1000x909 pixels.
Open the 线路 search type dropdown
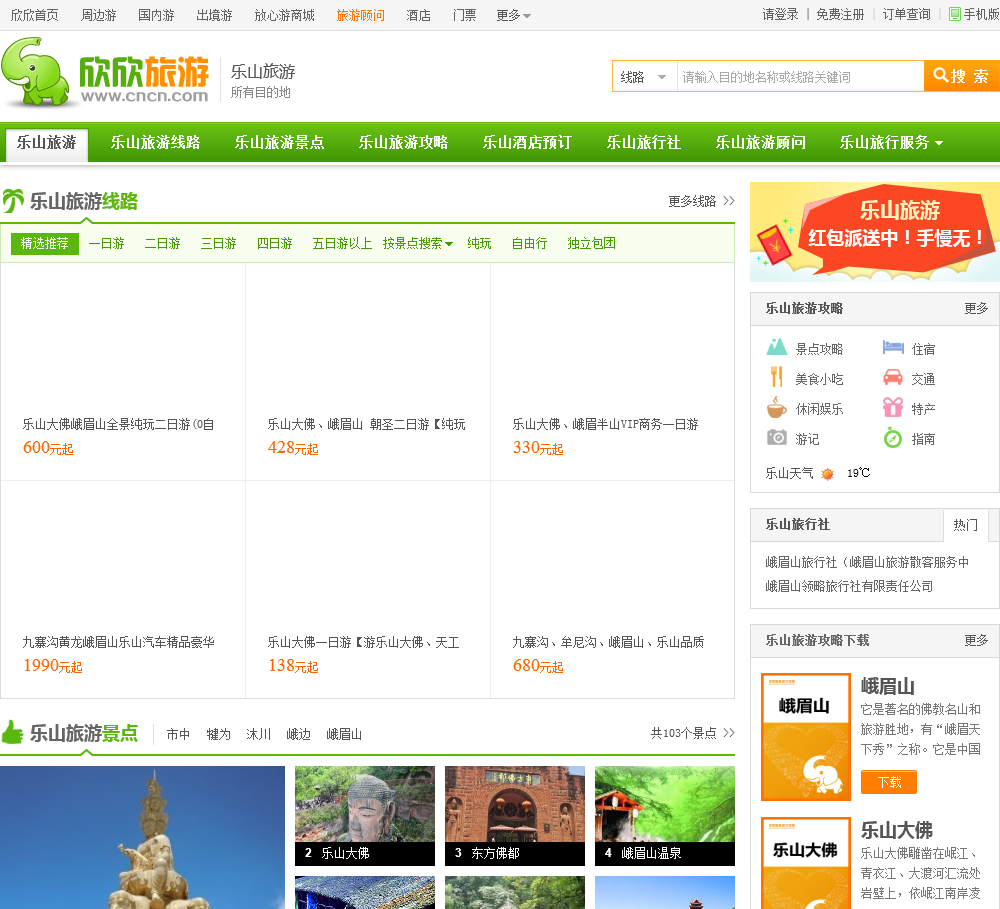tap(644, 77)
